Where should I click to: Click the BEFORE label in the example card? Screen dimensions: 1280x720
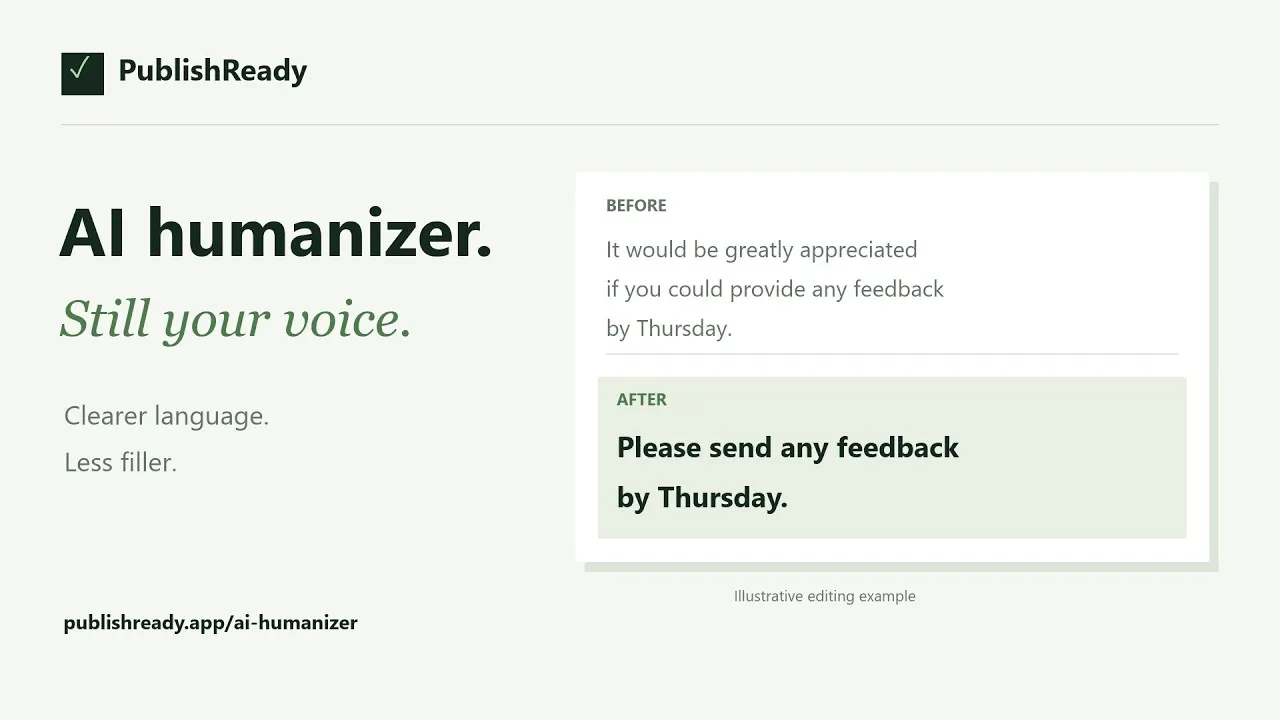point(636,206)
